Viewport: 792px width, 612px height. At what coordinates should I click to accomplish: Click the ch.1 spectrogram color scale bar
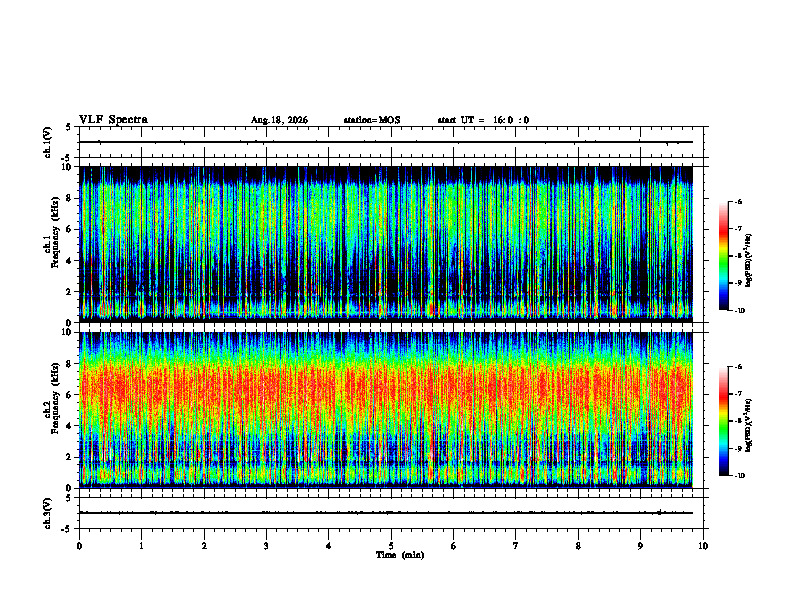click(724, 256)
